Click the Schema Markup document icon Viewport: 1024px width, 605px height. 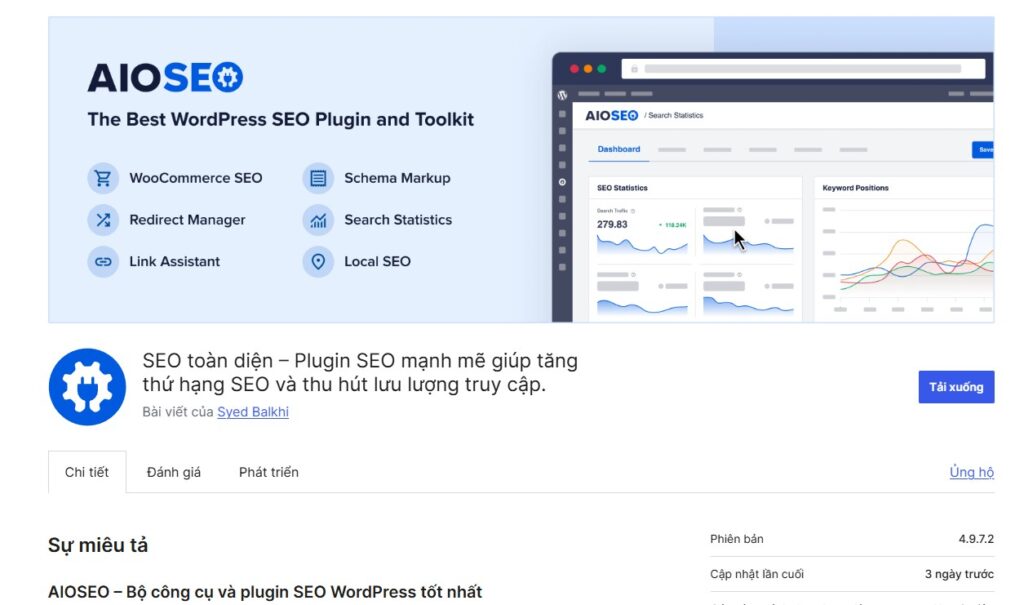coord(318,178)
